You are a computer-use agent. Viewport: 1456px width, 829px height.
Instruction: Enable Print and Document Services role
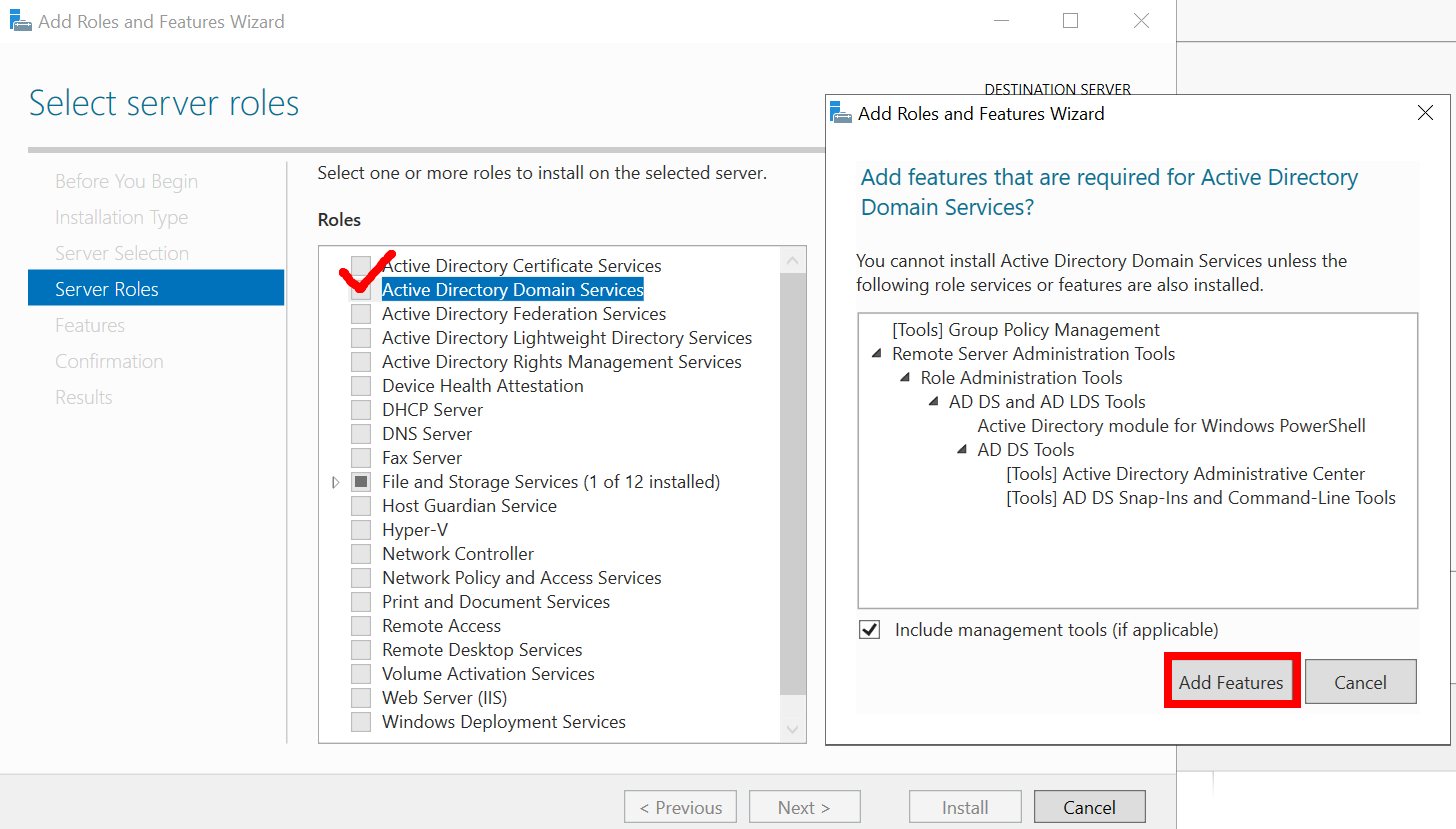(x=361, y=602)
